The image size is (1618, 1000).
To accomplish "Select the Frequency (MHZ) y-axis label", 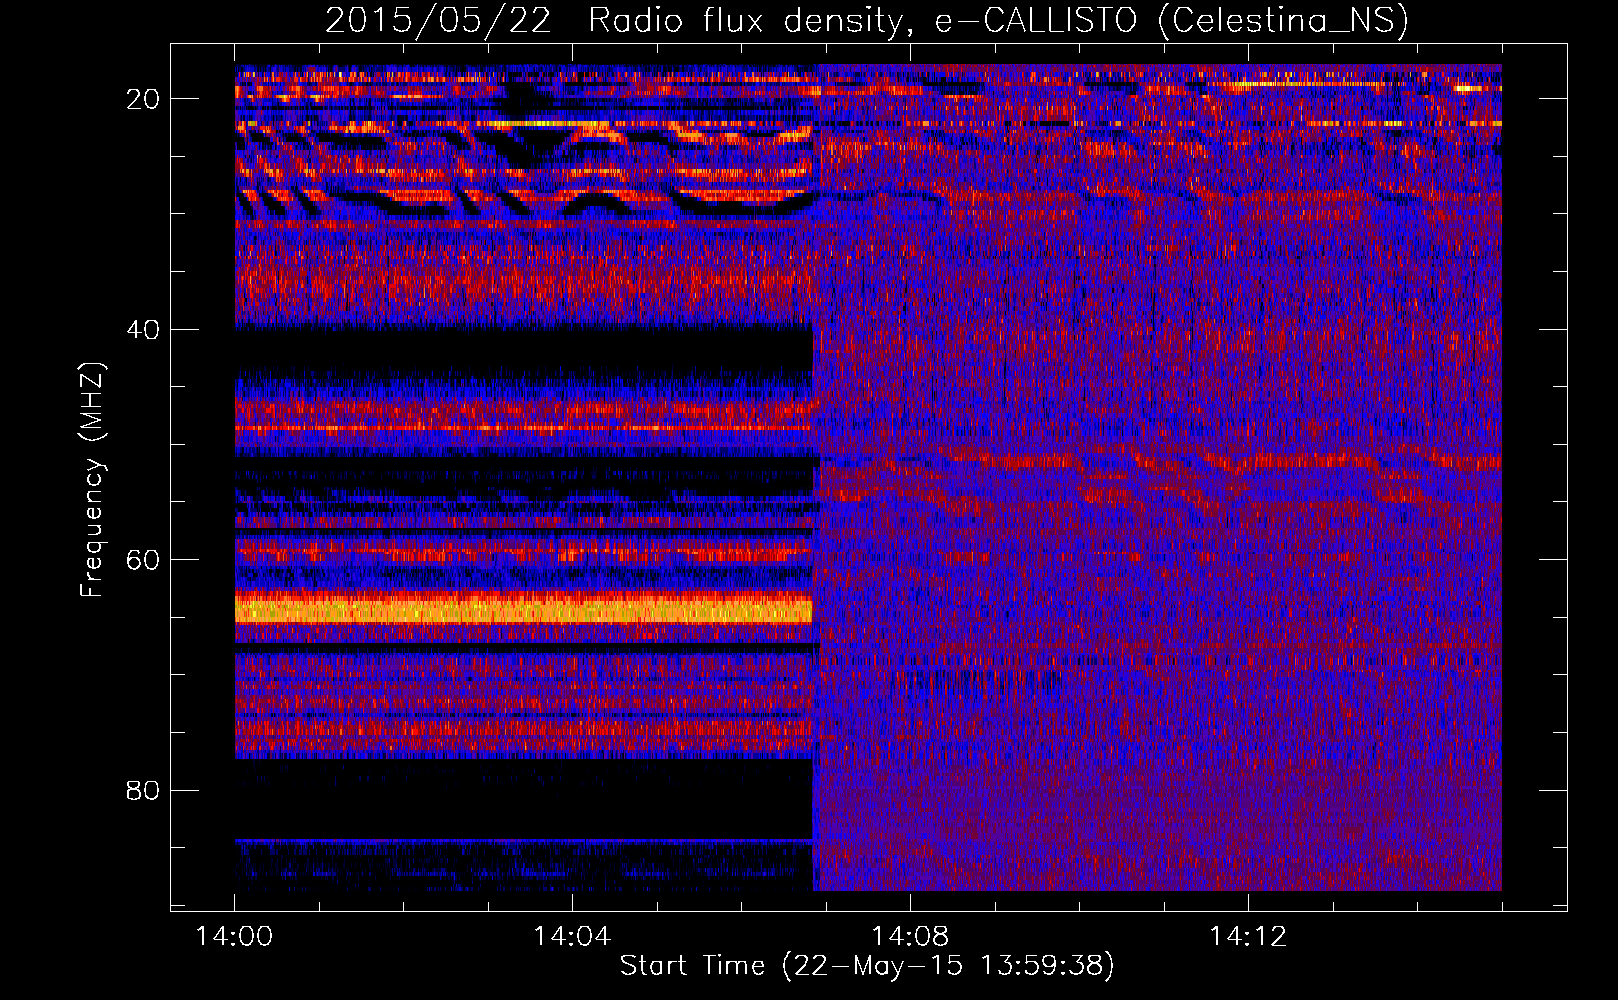I will point(92,480).
